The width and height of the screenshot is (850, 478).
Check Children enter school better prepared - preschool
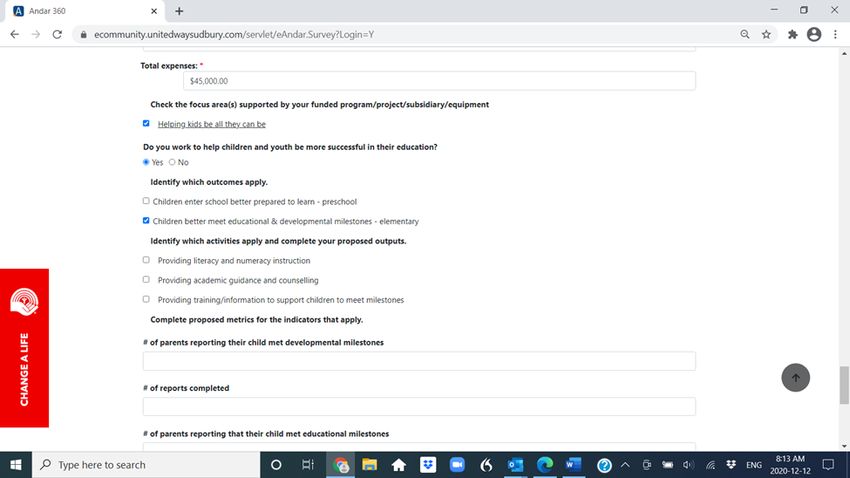click(x=146, y=201)
